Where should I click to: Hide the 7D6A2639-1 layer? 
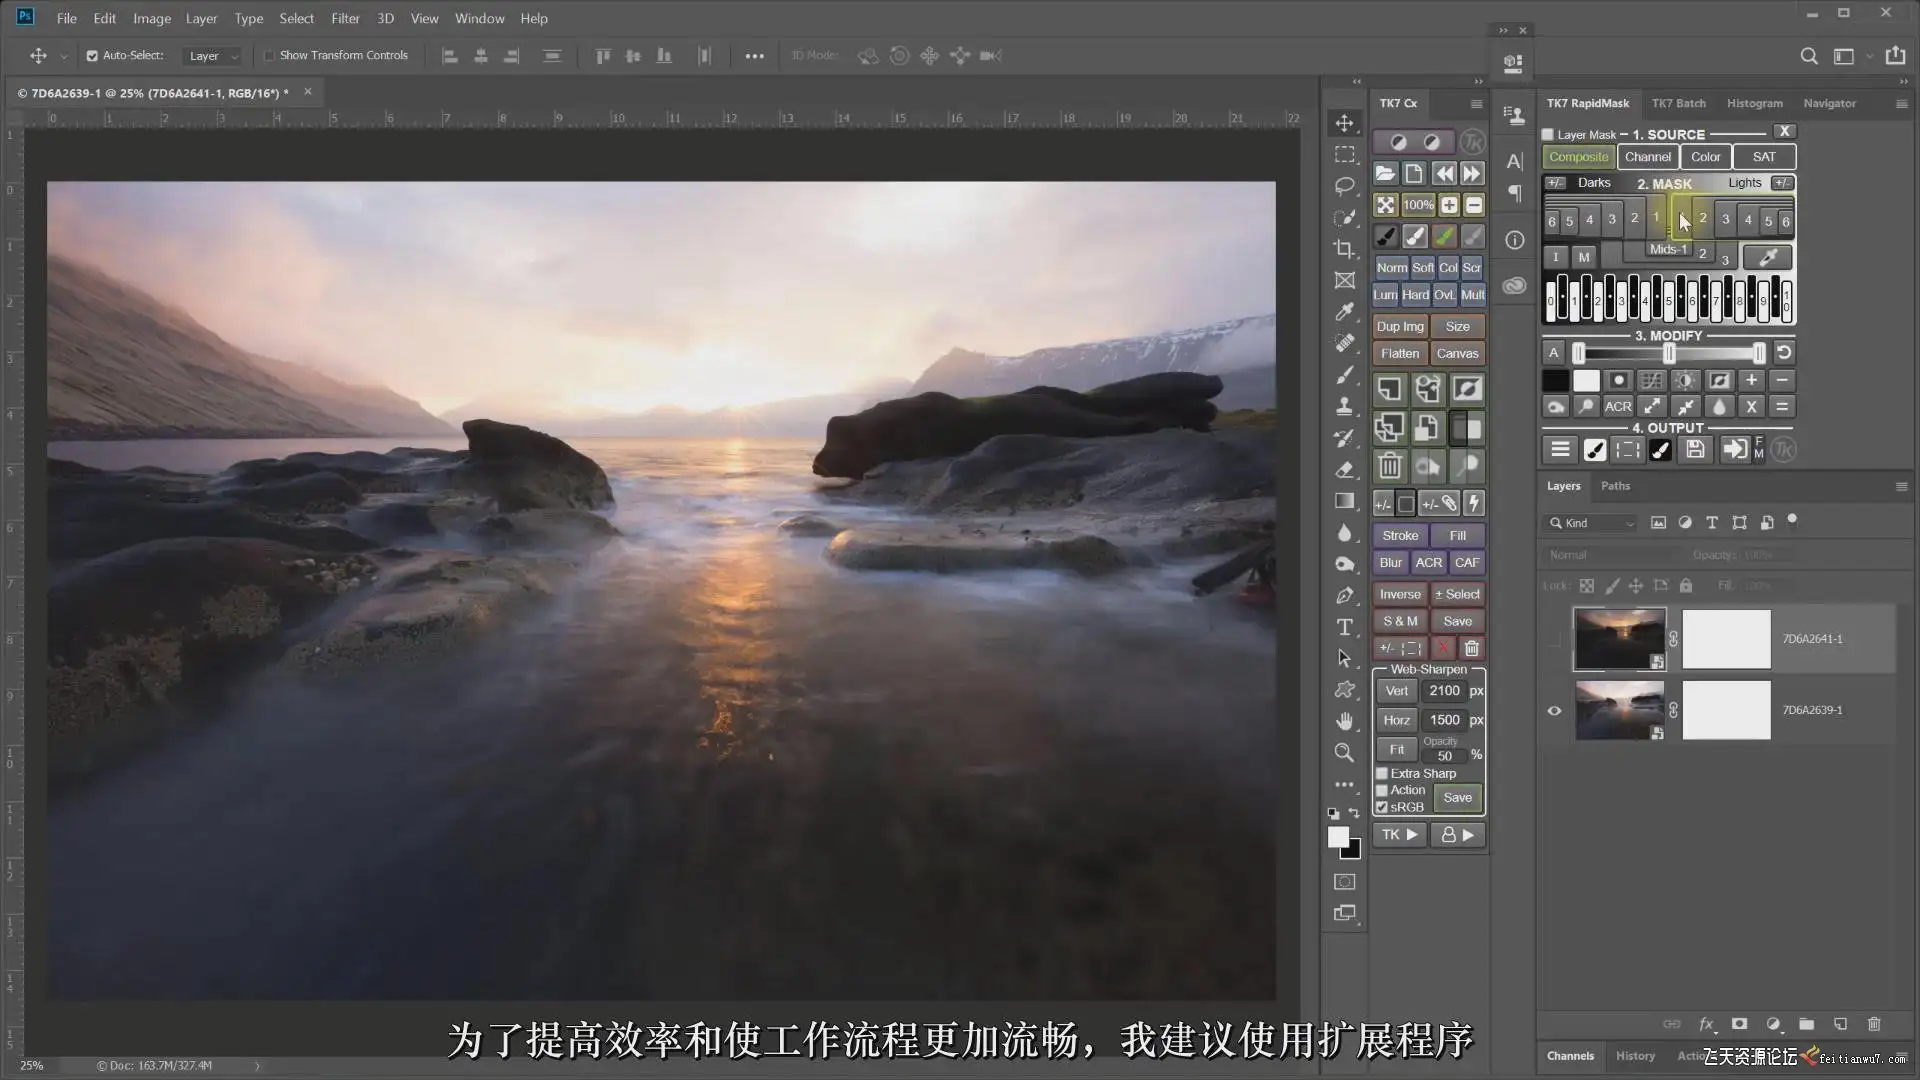click(x=1554, y=711)
